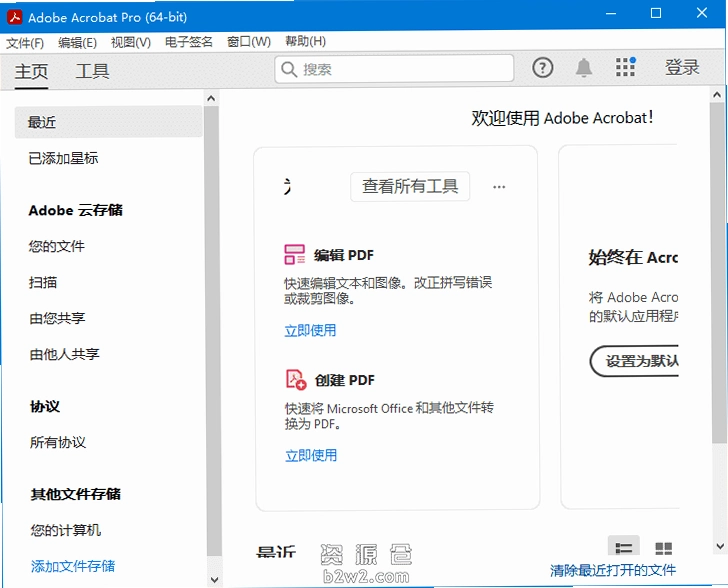Switch to thumbnail grid view of recent files

[663, 548]
